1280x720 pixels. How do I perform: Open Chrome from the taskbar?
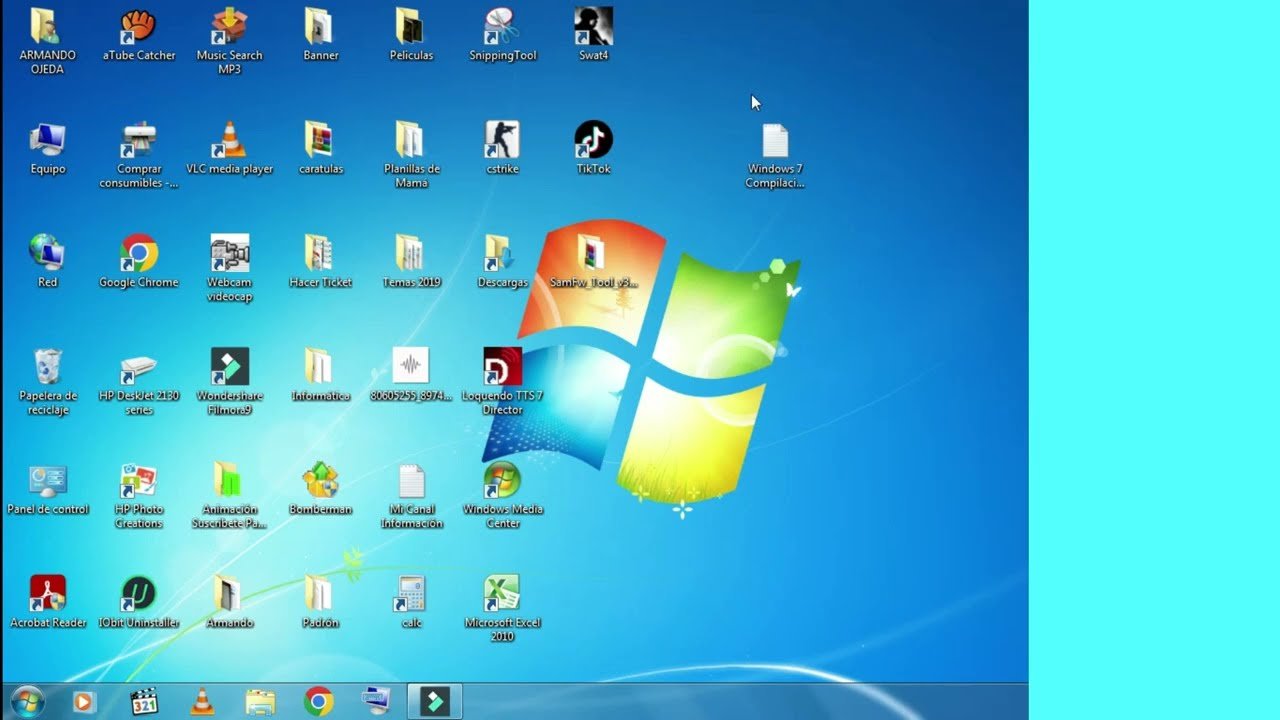pyautogui.click(x=318, y=702)
